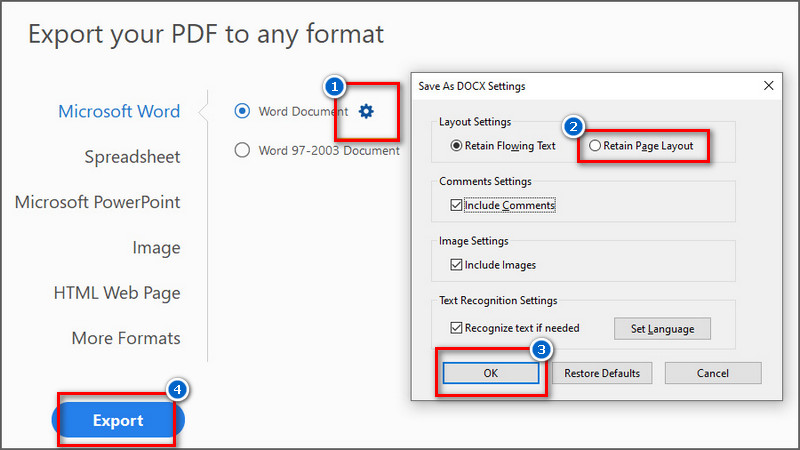
Task: Choose Retain Page Layout radio option
Action: pos(594,146)
